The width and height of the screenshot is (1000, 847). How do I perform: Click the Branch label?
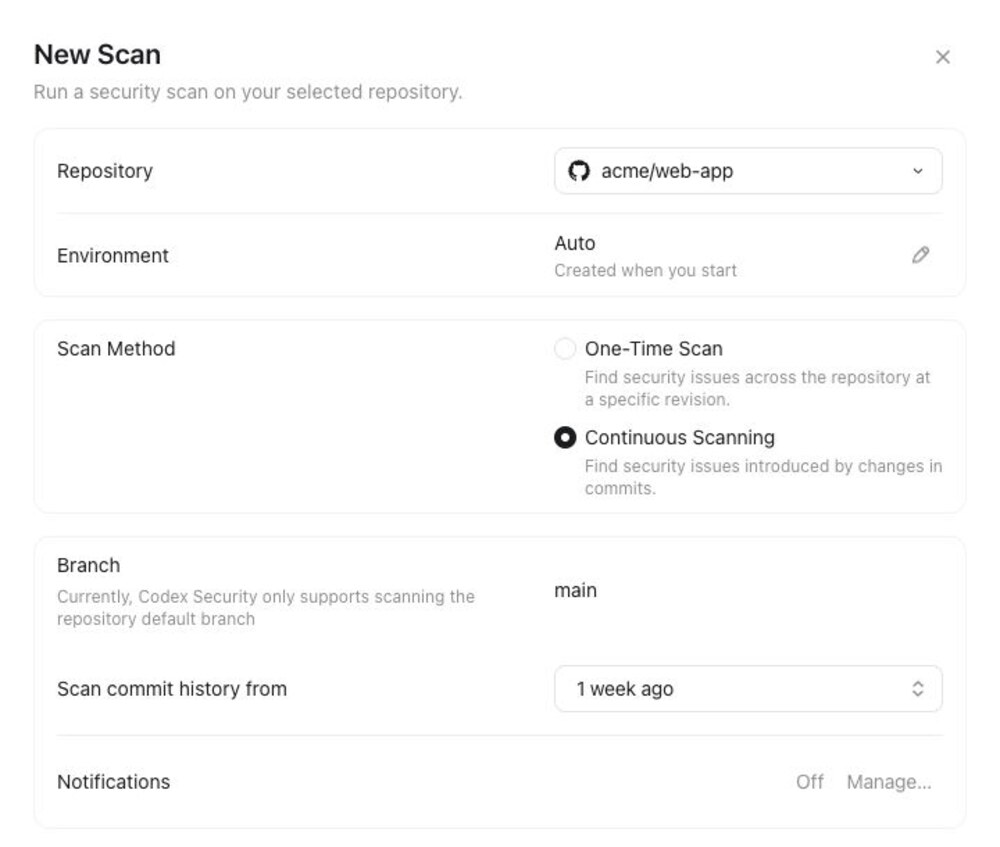(x=89, y=566)
